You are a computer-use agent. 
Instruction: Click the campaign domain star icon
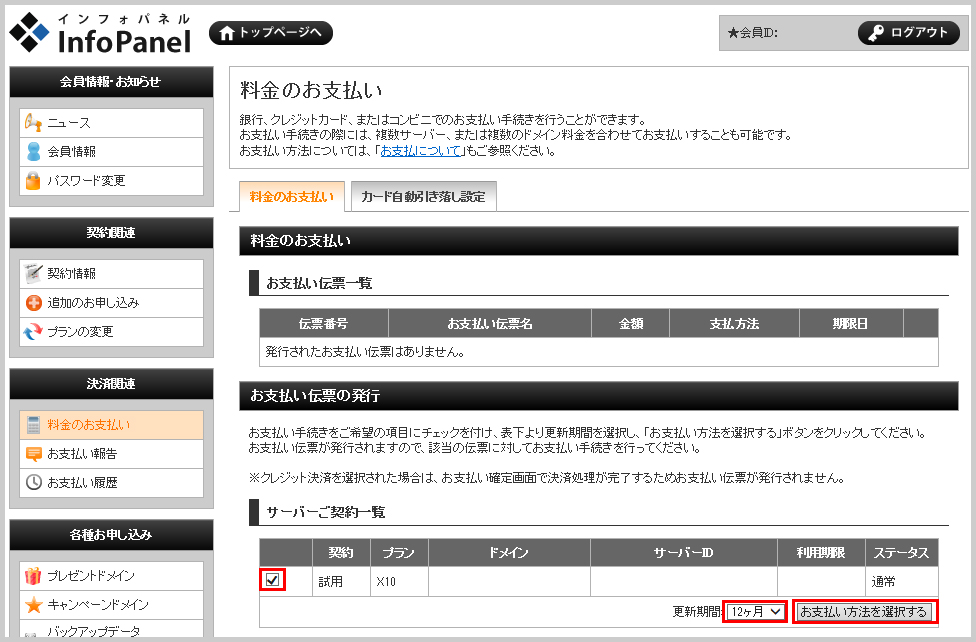[33, 605]
